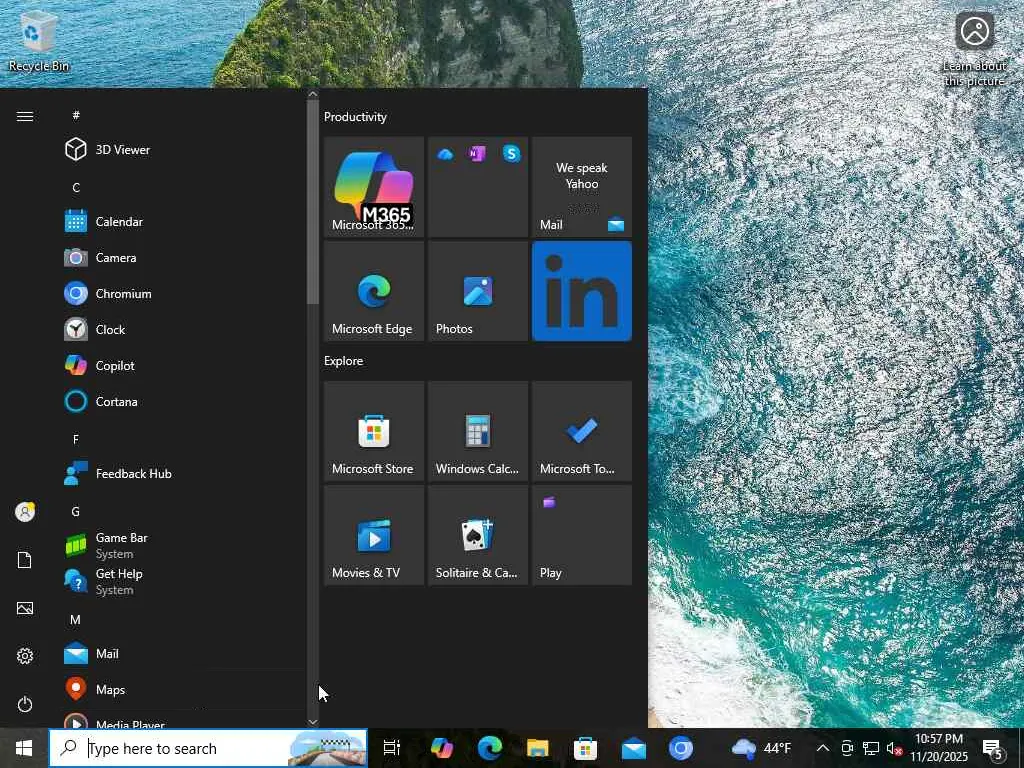This screenshot has height=768, width=1024.
Task: Open Documents from the Start sidebar
Action: click(25, 560)
